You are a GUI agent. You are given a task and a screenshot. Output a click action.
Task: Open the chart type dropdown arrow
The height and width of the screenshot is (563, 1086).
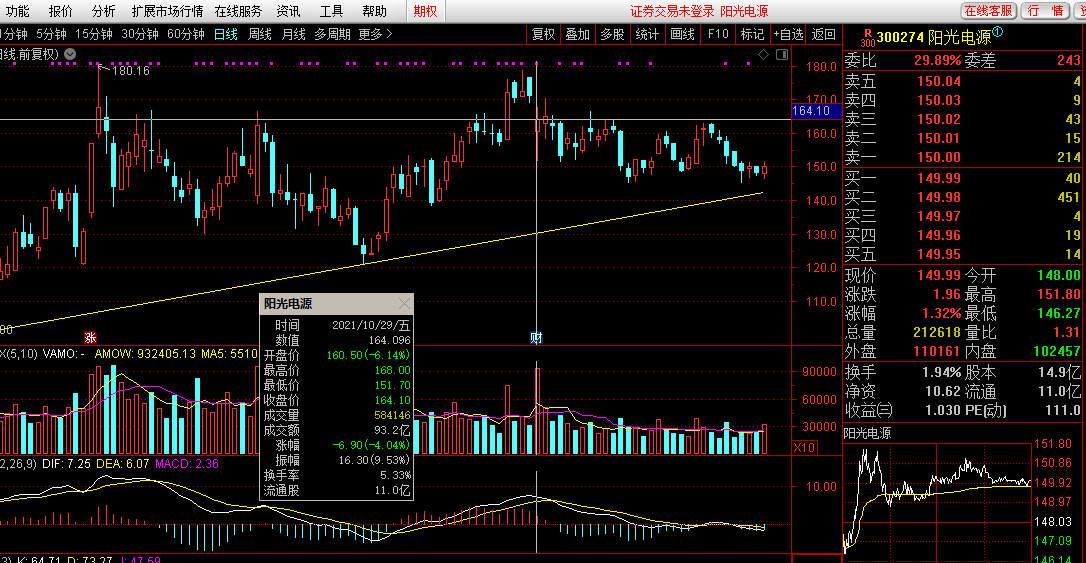tap(70, 54)
